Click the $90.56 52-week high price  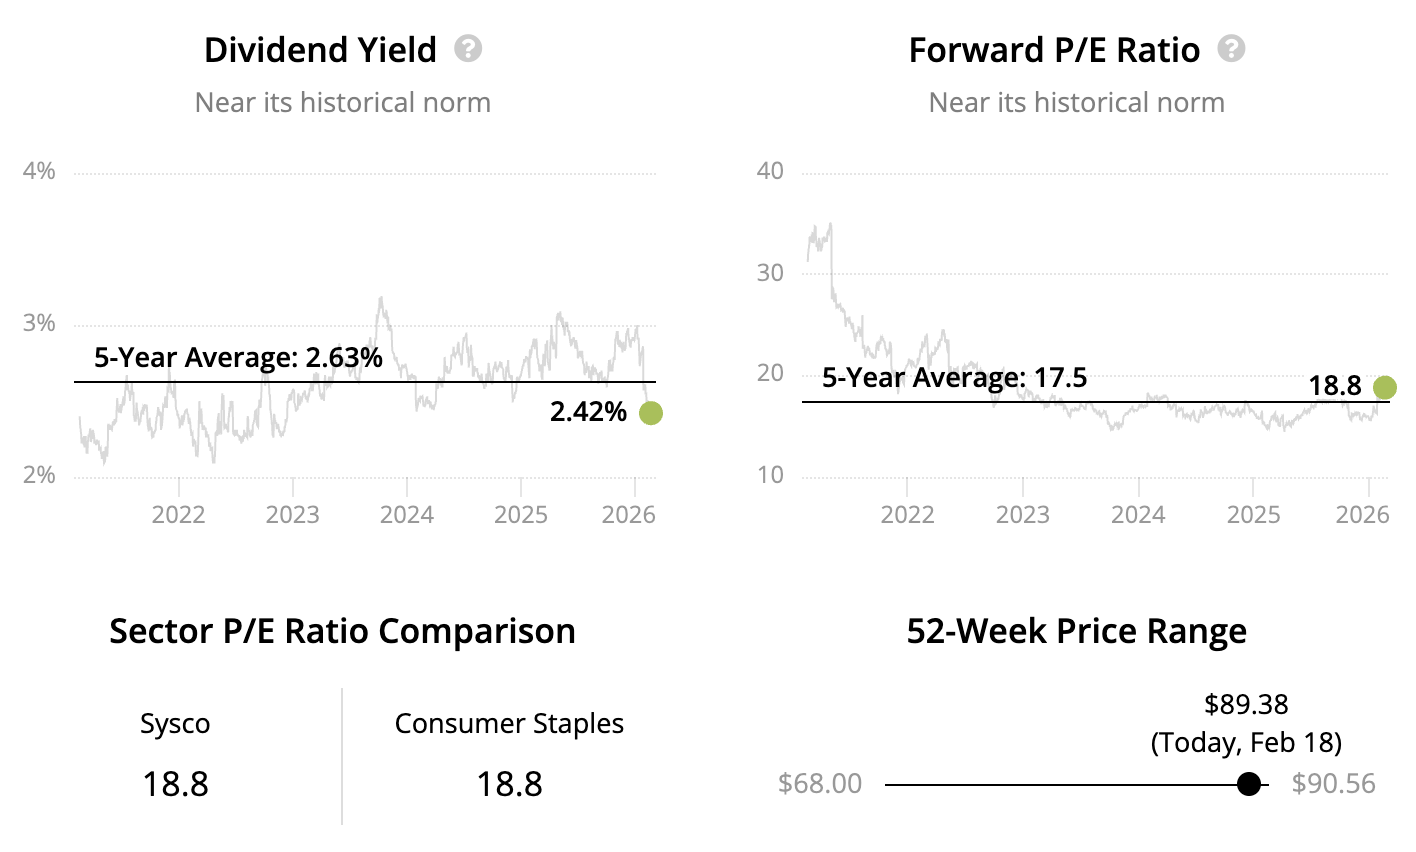tap(1333, 784)
